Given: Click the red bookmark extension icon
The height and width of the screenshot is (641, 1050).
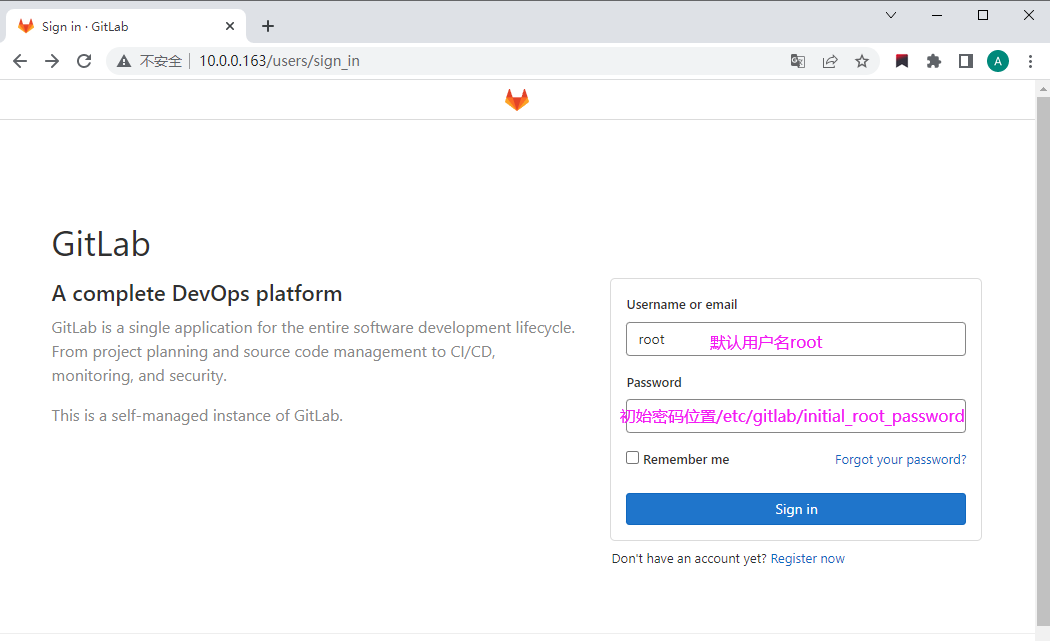Looking at the screenshot, I should 902,61.
